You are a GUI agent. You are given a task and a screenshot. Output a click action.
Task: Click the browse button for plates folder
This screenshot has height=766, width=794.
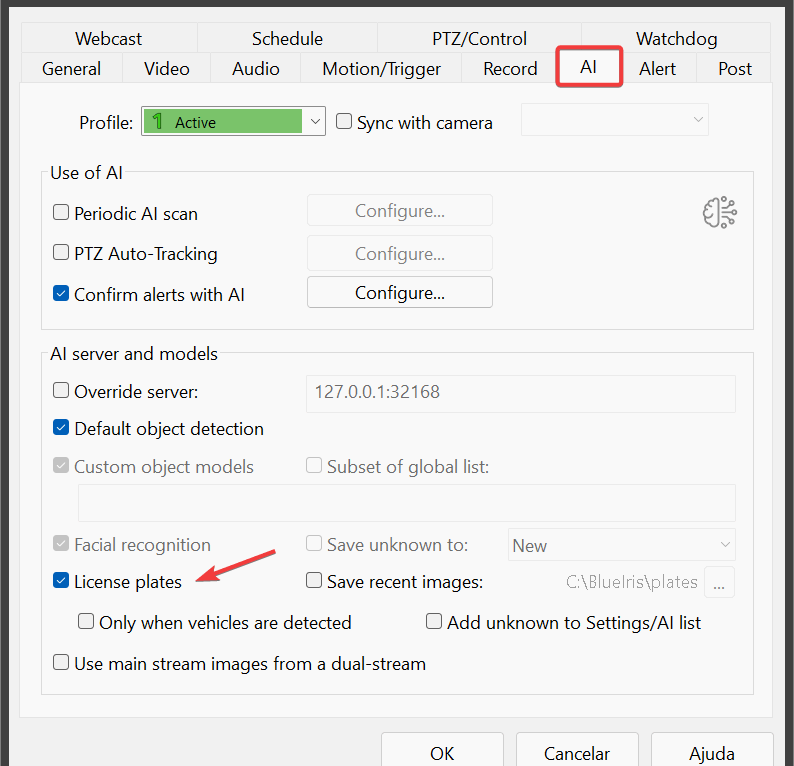pyautogui.click(x=720, y=582)
